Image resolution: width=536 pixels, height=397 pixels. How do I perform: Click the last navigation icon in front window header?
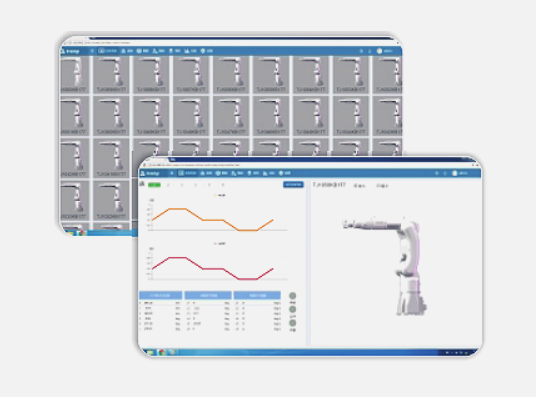pos(284,173)
